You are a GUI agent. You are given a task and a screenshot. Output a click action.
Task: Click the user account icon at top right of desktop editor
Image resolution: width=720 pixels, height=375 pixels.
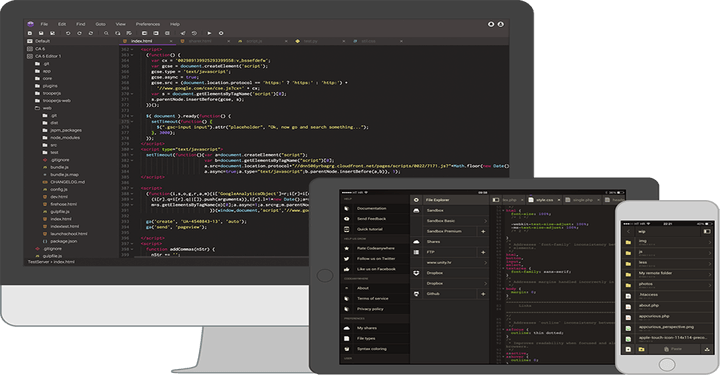coord(501,24)
